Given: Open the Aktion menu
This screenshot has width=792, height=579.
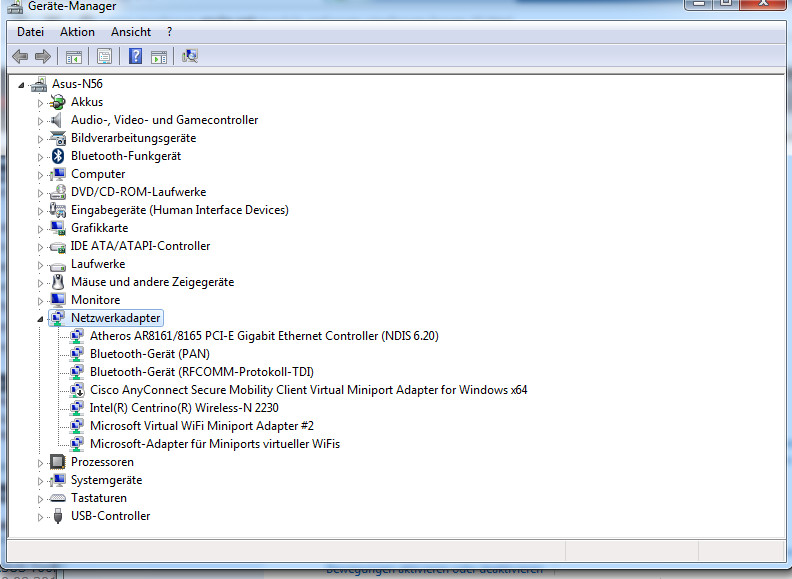Looking at the screenshot, I should point(77,32).
